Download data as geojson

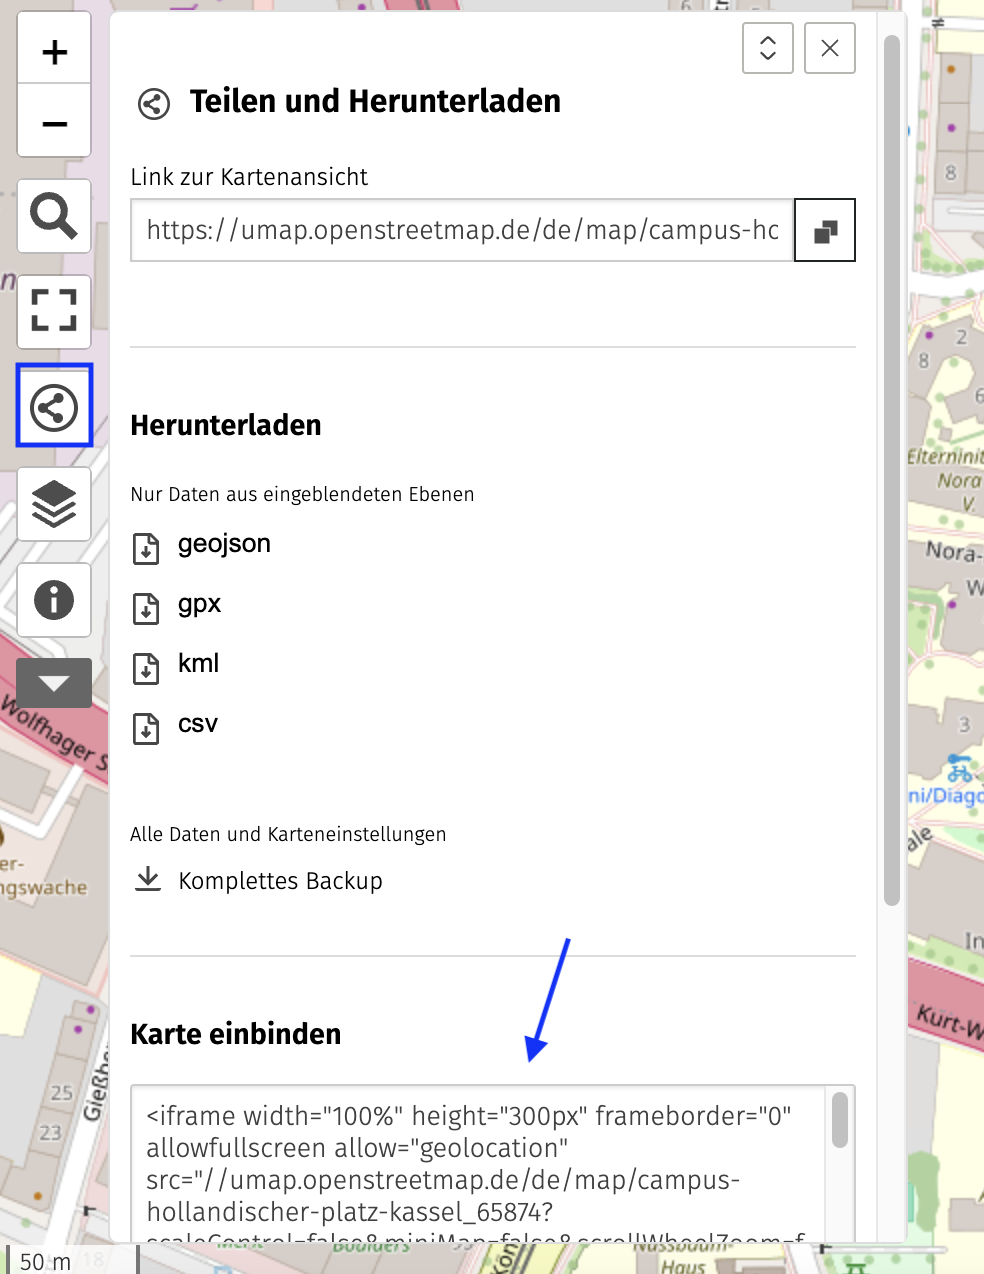223,545
